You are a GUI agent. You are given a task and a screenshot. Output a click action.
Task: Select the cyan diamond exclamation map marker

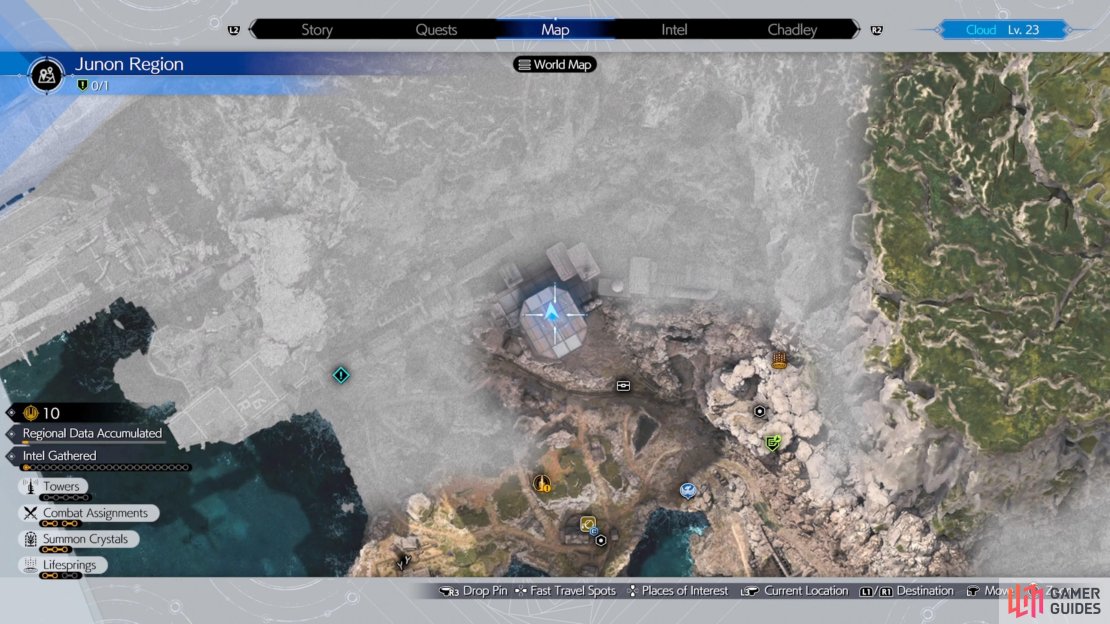pos(341,375)
